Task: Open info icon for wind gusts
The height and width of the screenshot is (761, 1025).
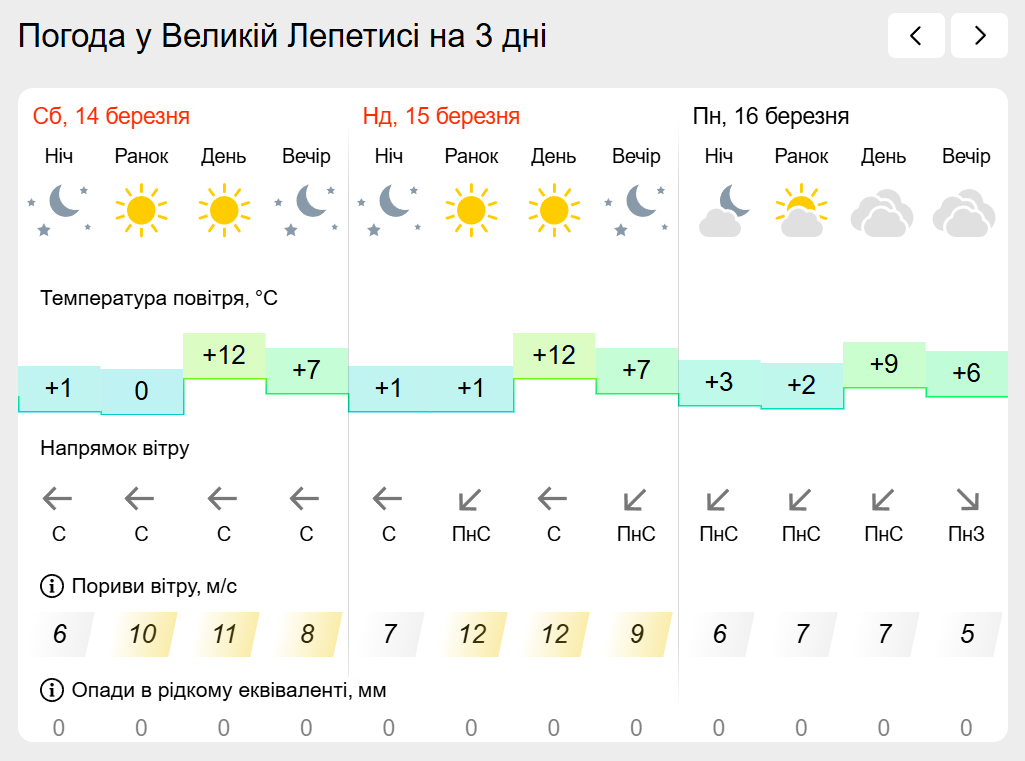Action: [51, 586]
